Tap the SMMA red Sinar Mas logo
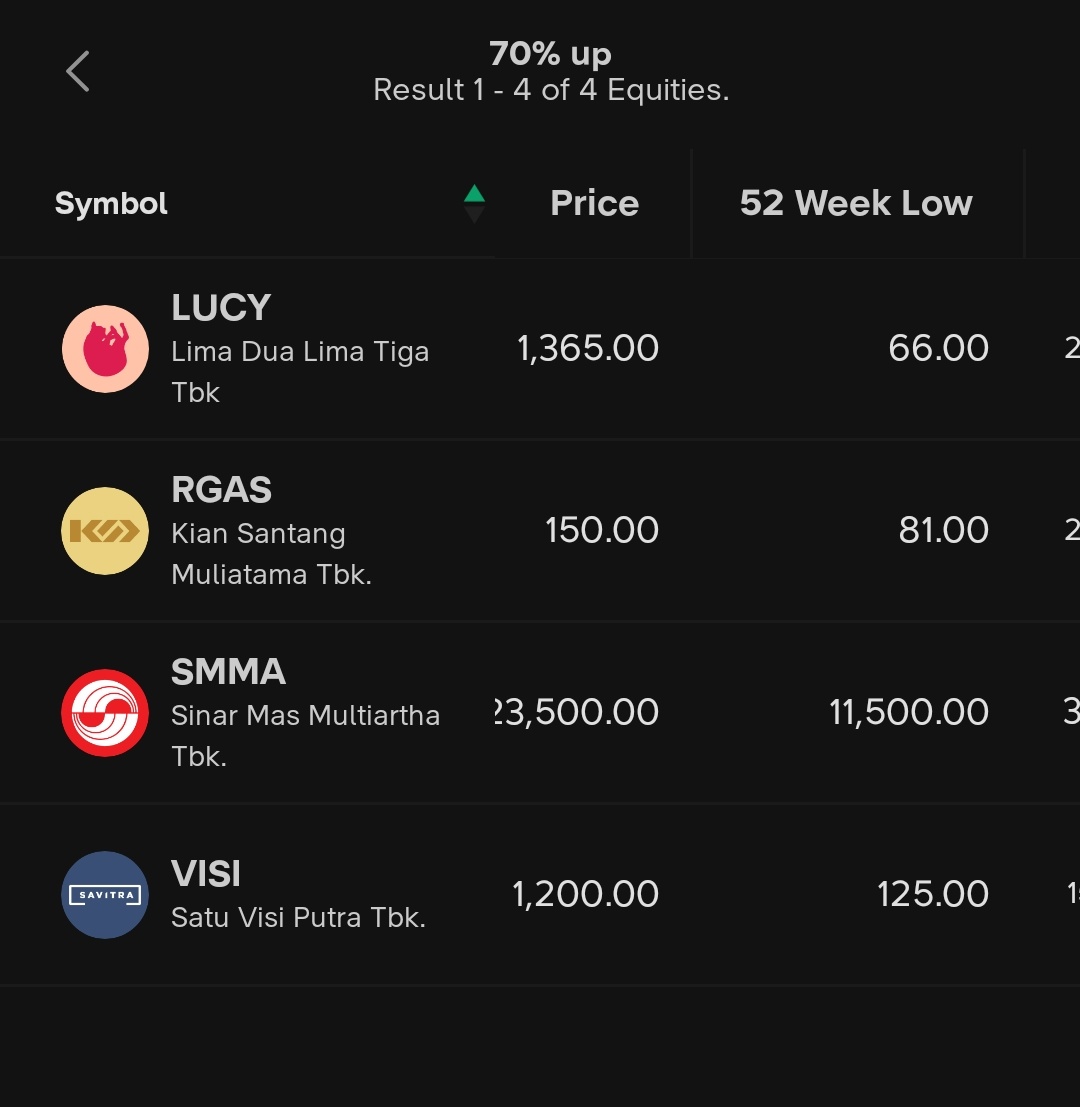1080x1107 pixels. tap(105, 713)
